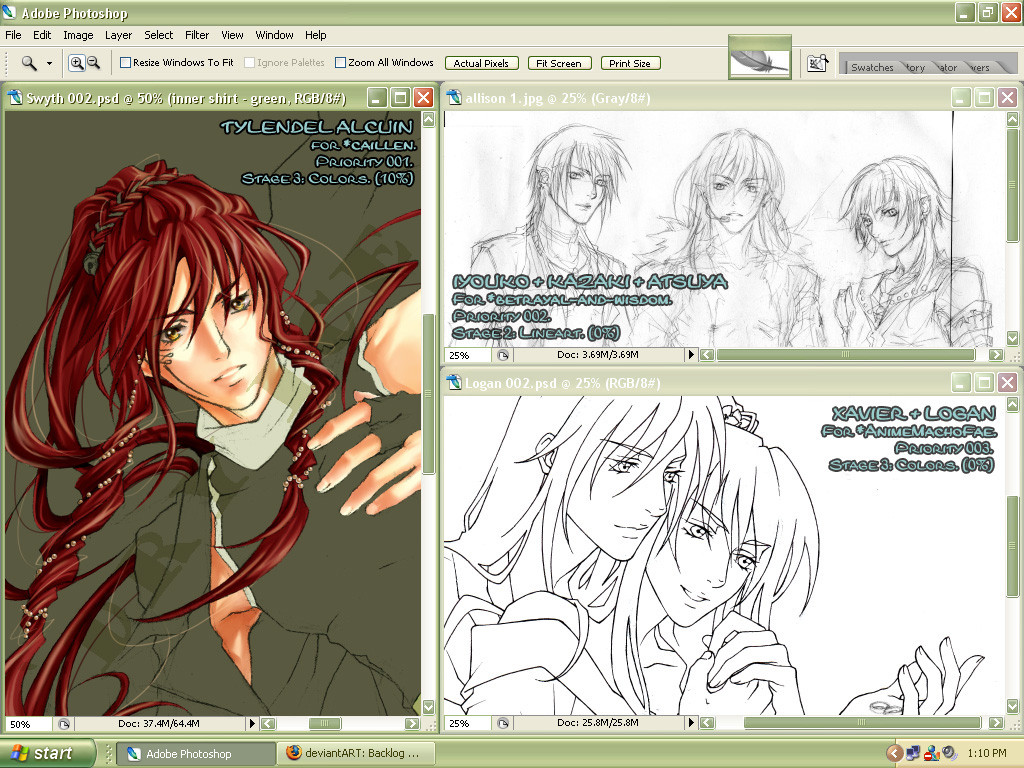This screenshot has width=1024, height=768.
Task: Click scroll-up arrow in allison window
Action: (1013, 120)
